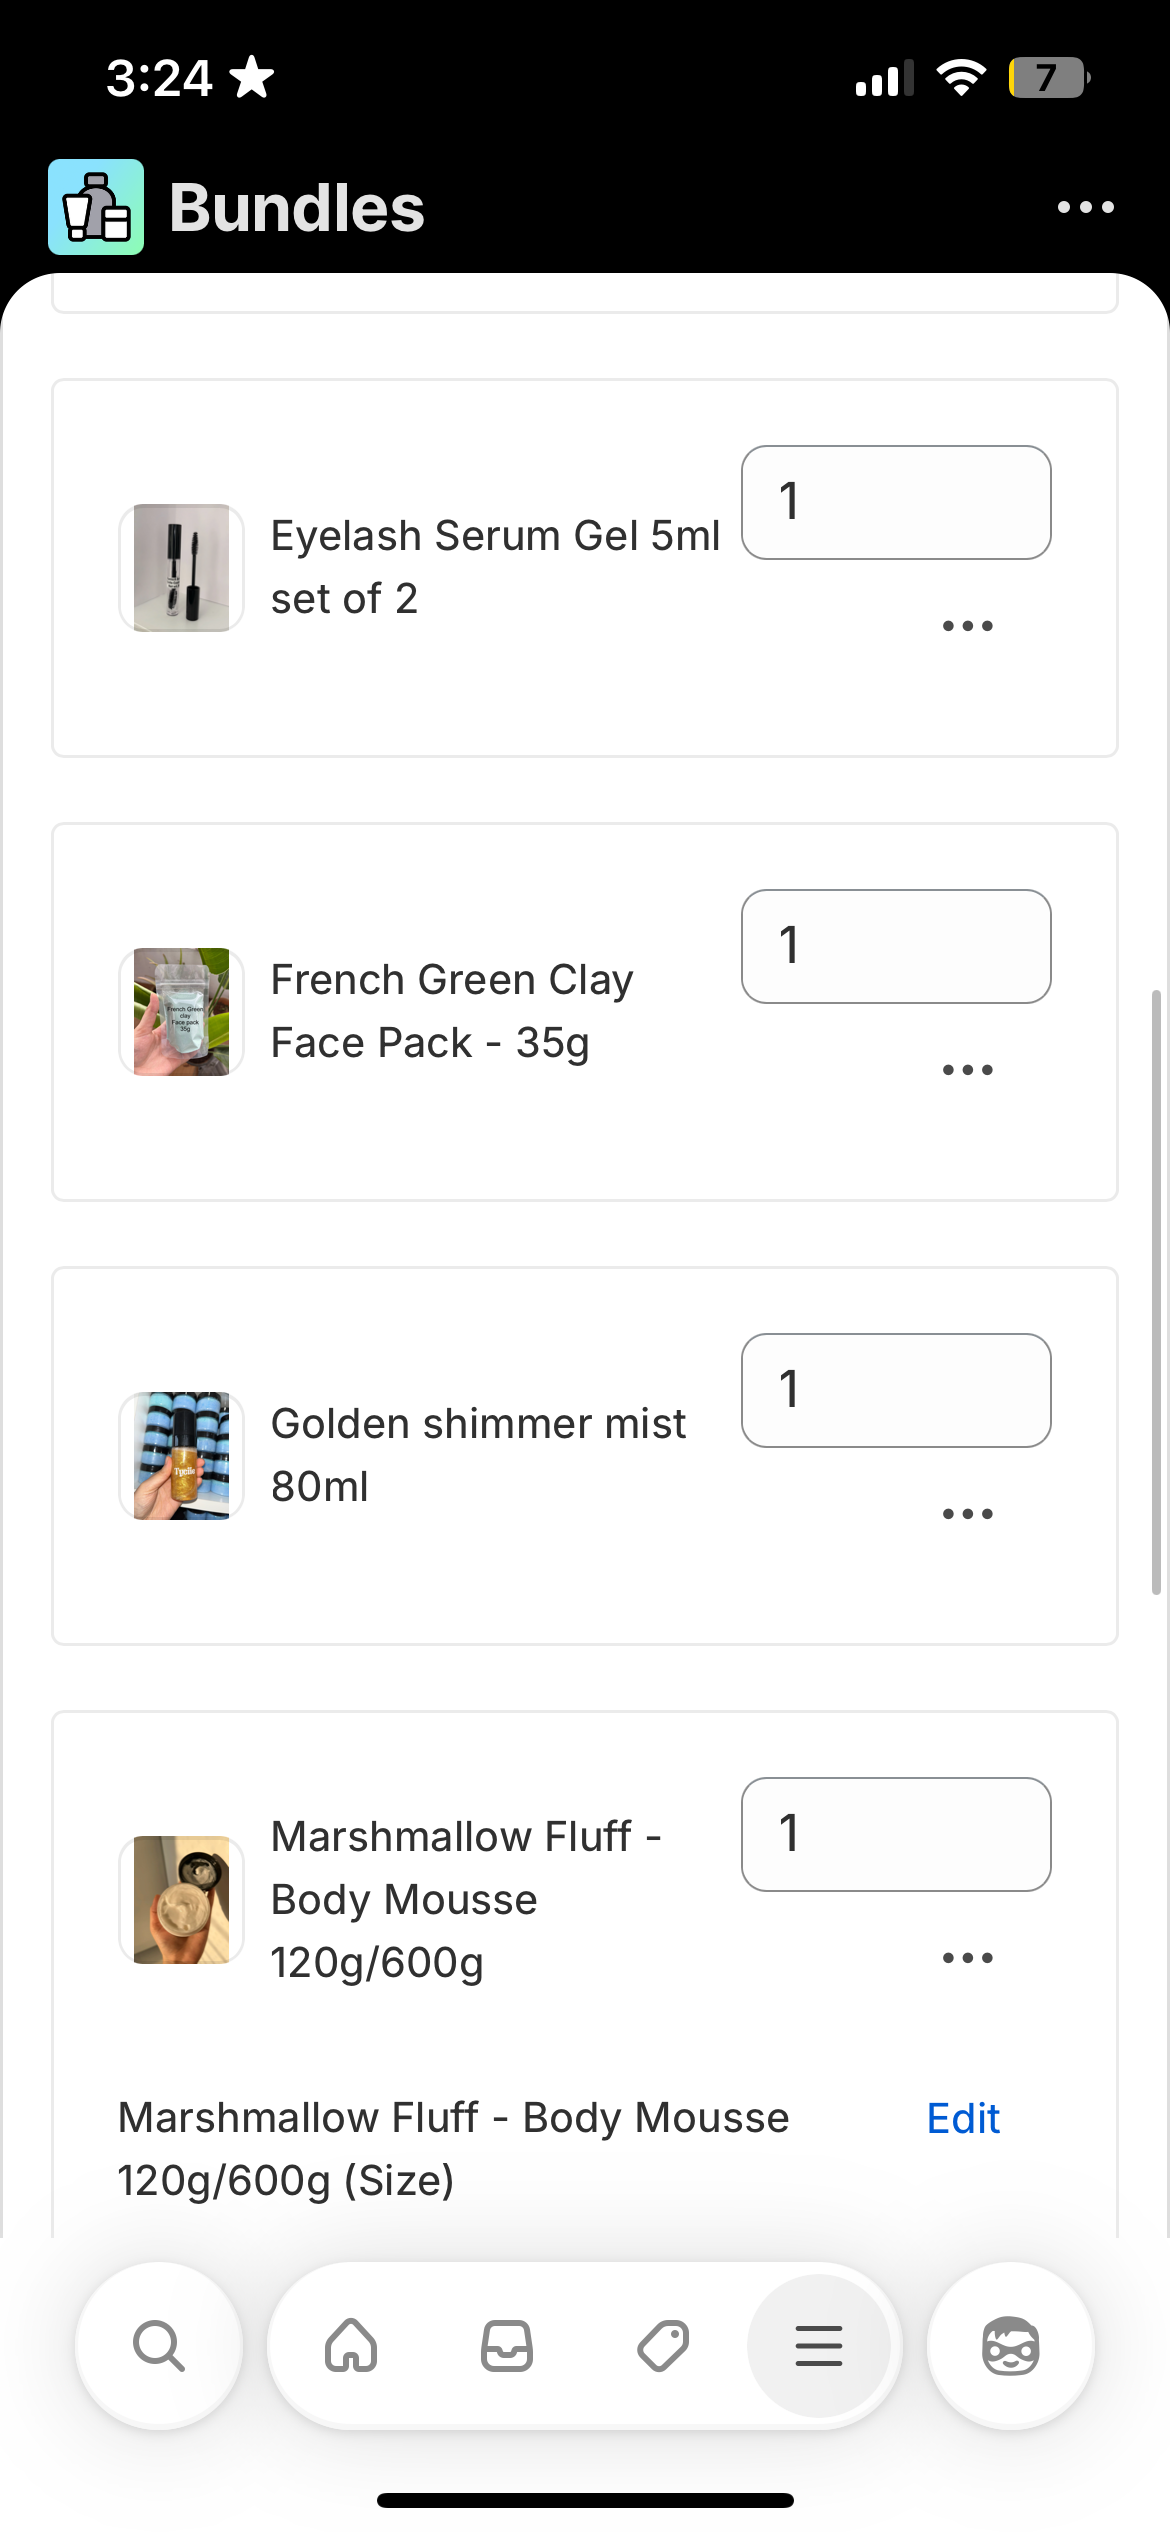Open options for Golden shimmer mist

pyautogui.click(x=967, y=1514)
